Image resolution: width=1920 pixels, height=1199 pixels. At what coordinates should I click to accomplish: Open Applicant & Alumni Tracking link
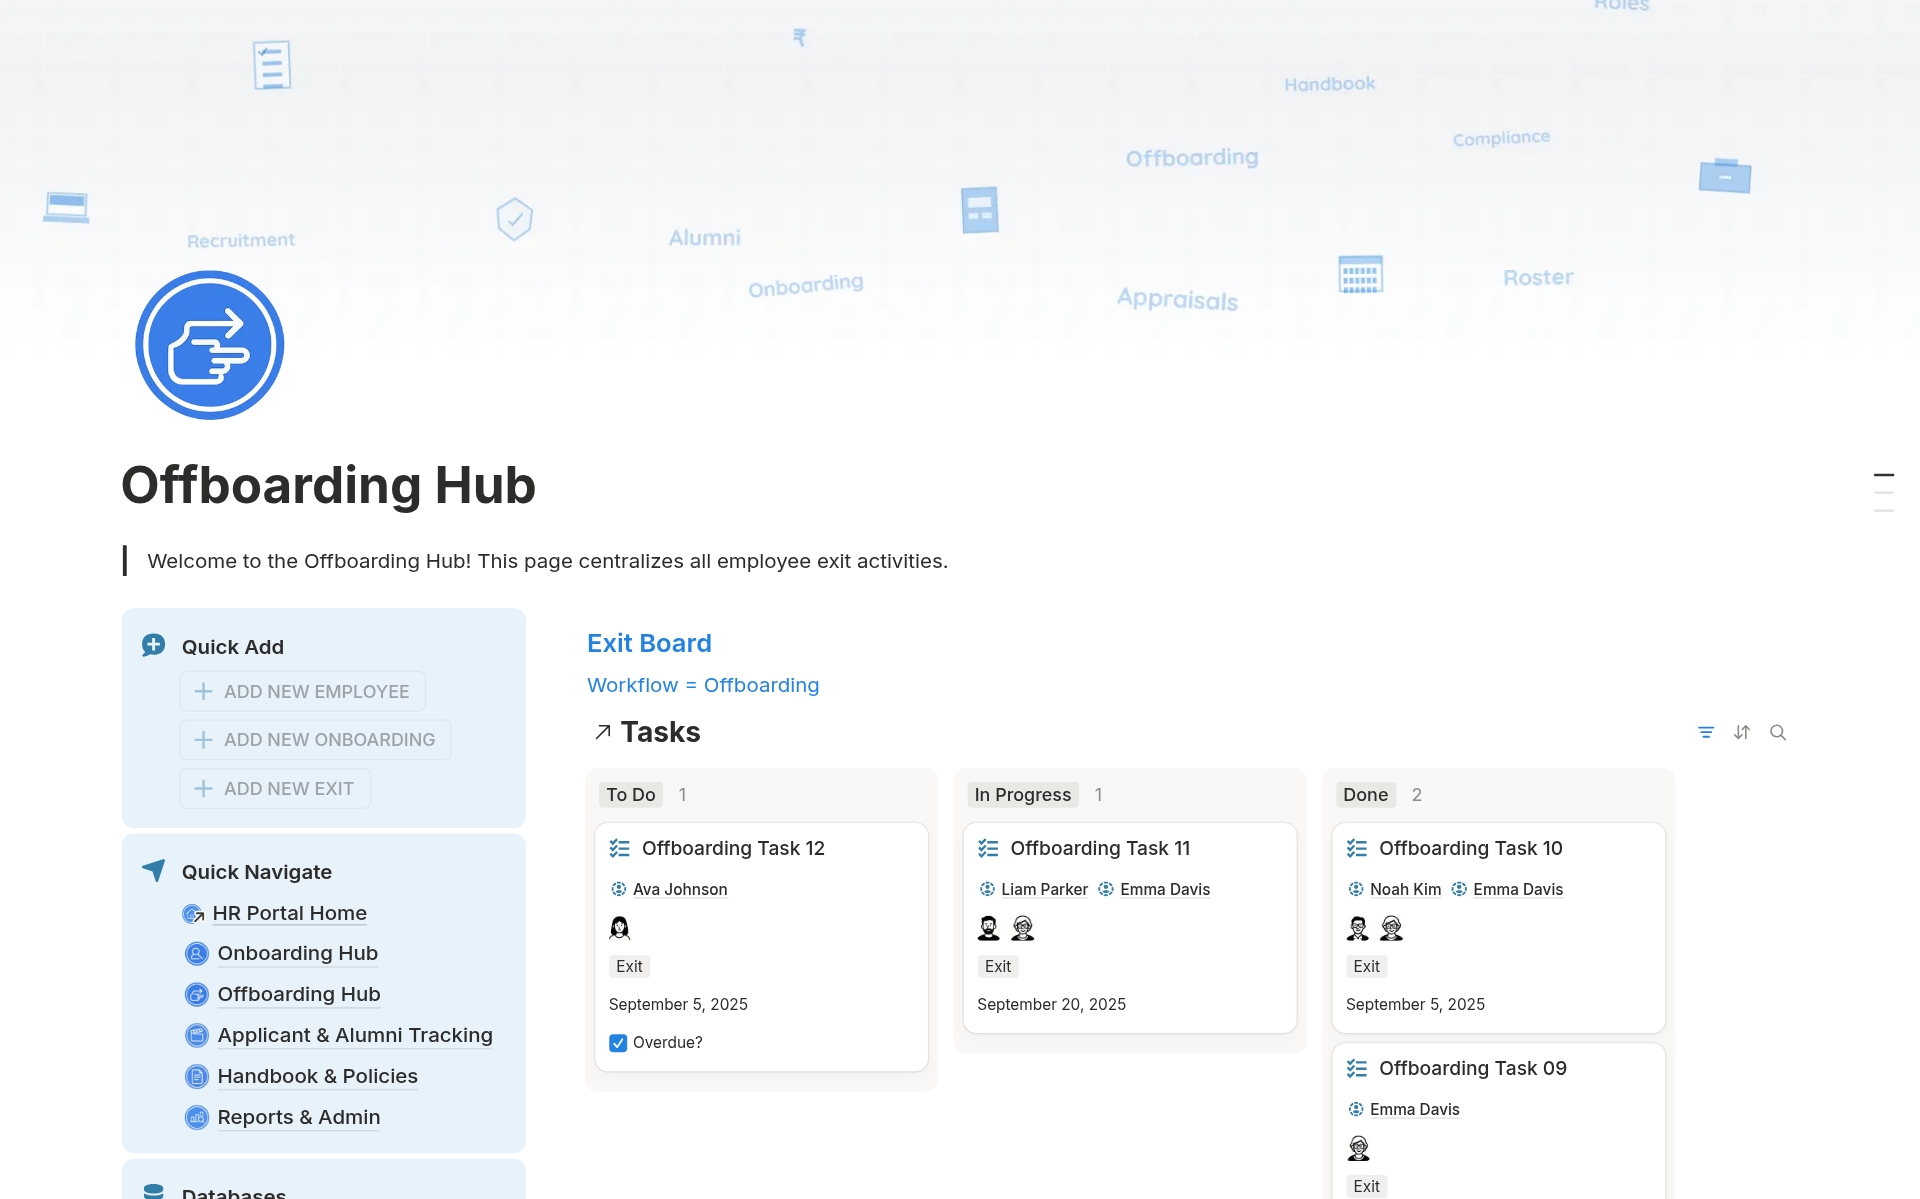(355, 1036)
